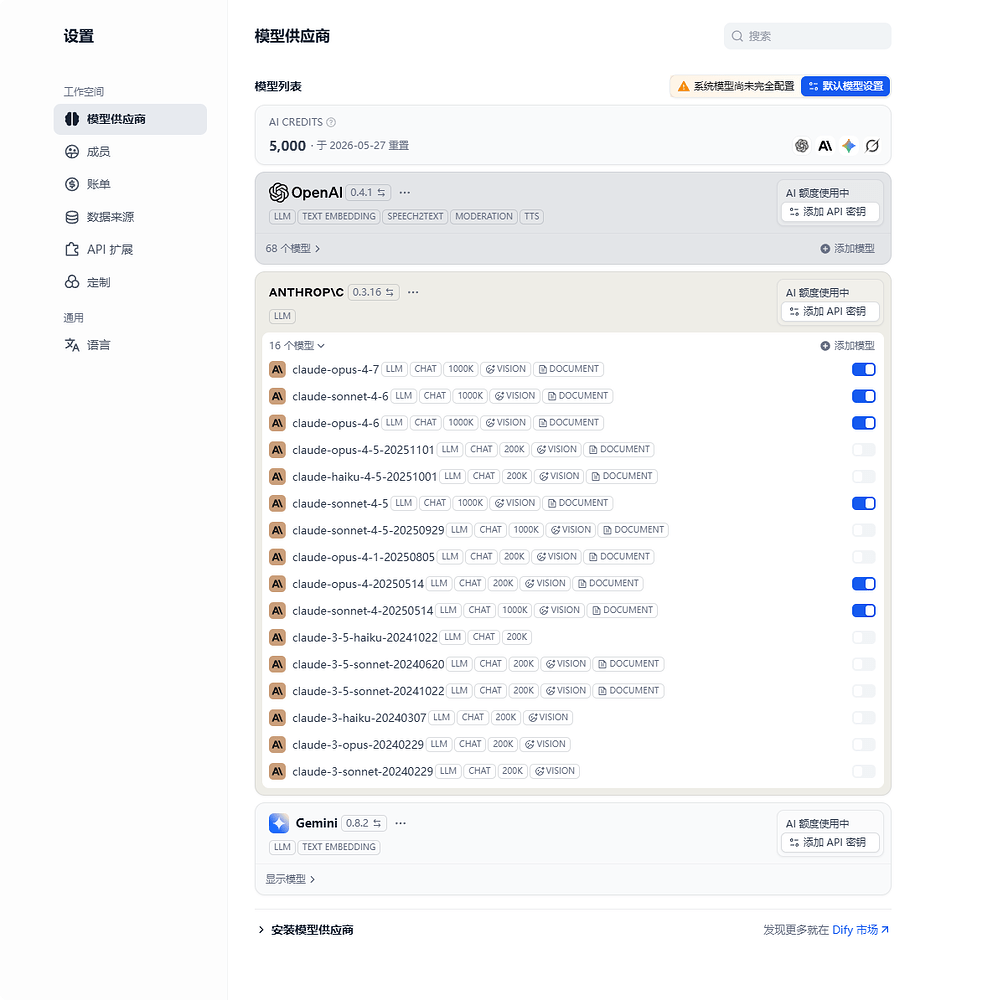This screenshot has width=1002, height=1000.
Task: Open API 扩展 settings
Action: [130, 250]
